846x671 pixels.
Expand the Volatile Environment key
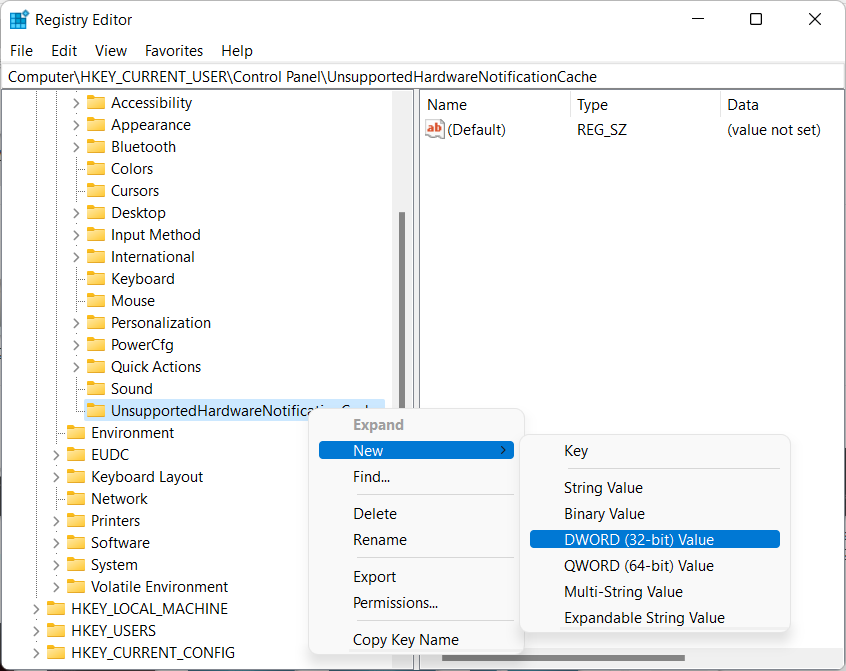tap(56, 586)
